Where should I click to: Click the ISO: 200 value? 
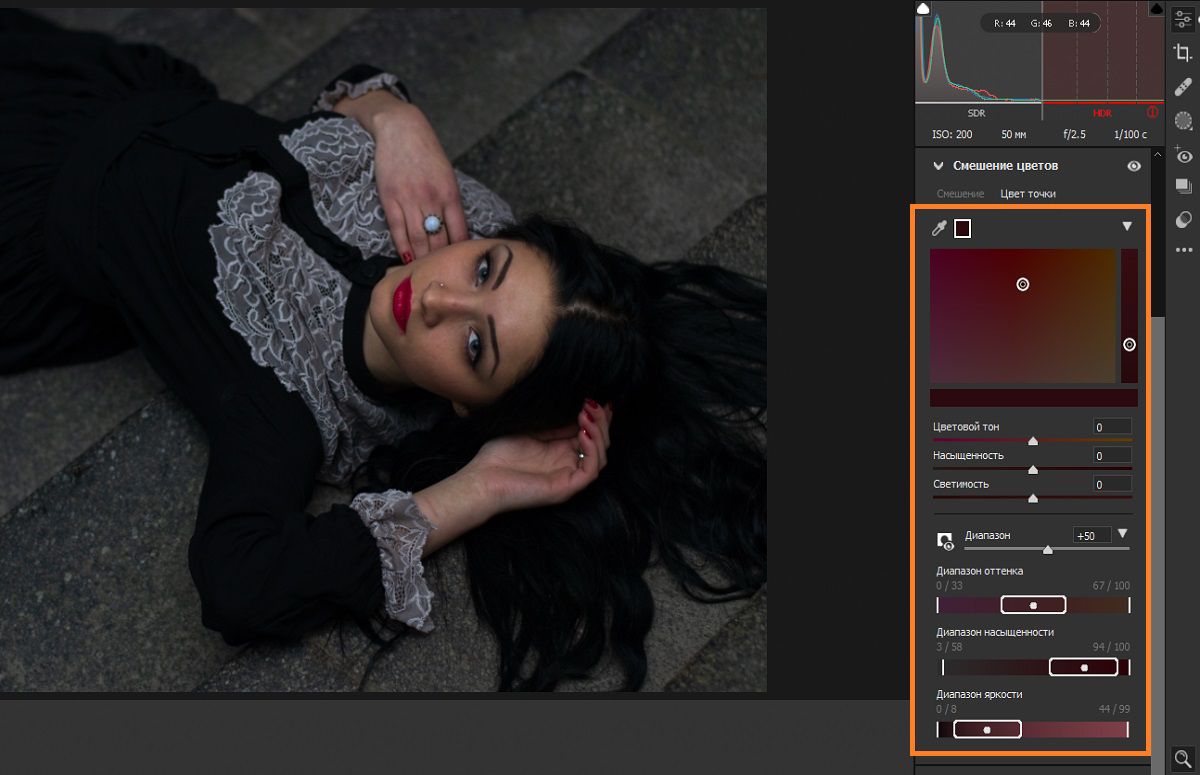(x=952, y=134)
